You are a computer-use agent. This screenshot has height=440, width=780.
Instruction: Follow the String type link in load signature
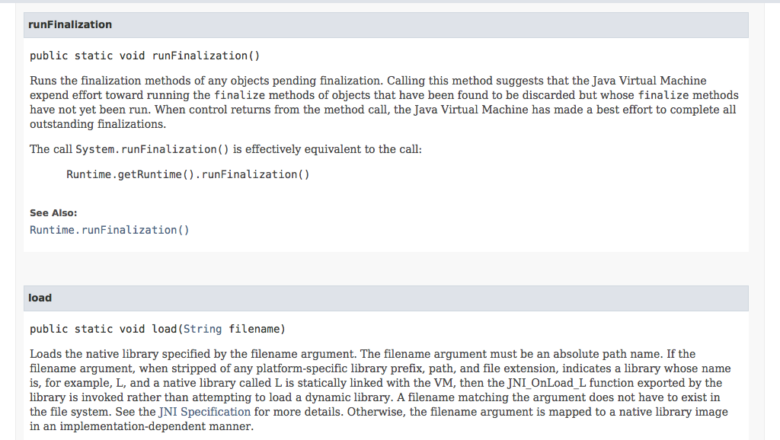(x=202, y=329)
